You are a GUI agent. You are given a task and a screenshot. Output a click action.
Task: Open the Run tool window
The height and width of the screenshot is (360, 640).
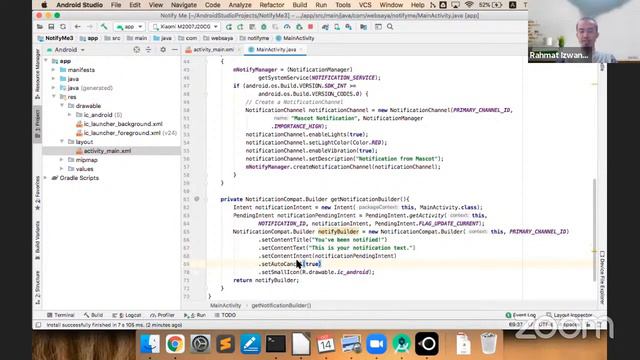195,315
